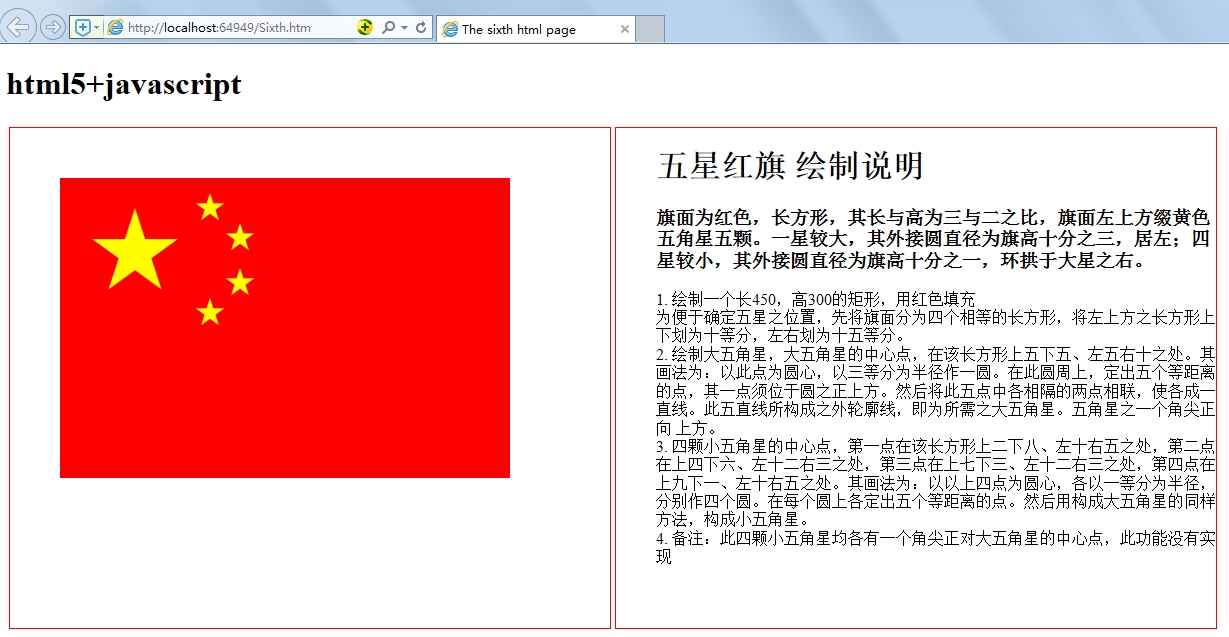Click the bottommost small yellow star
The image size is (1229, 637).
click(209, 312)
